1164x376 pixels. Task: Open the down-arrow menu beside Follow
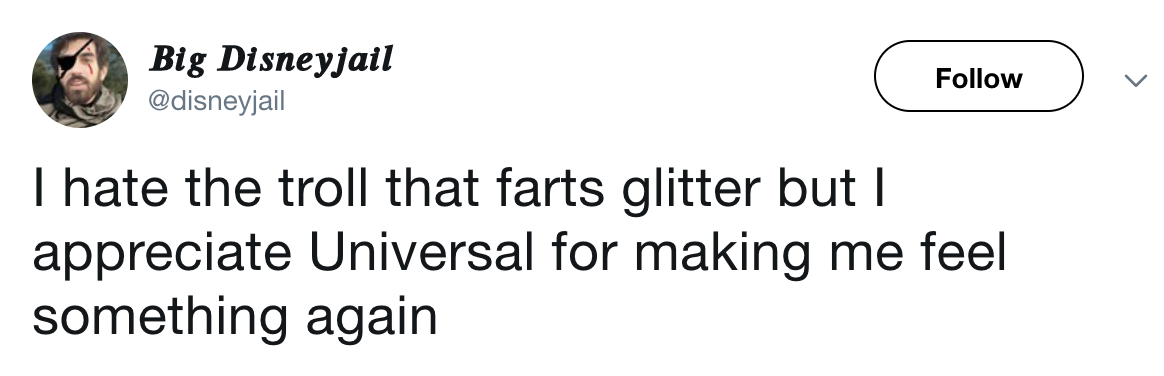[1136, 80]
